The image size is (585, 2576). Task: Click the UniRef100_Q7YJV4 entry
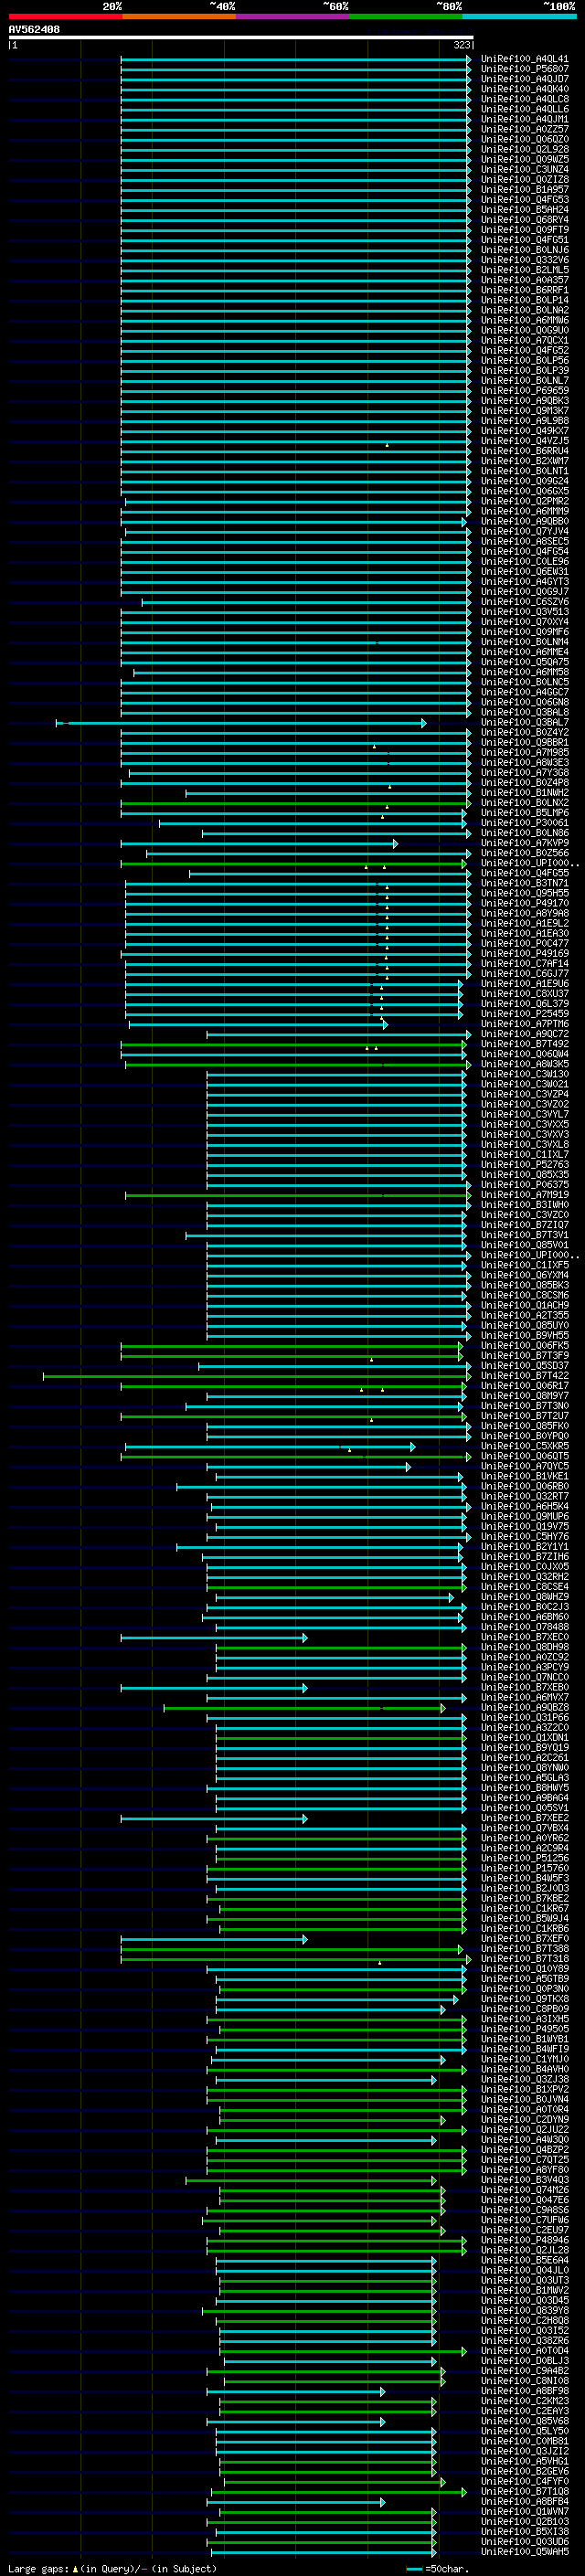525,531
